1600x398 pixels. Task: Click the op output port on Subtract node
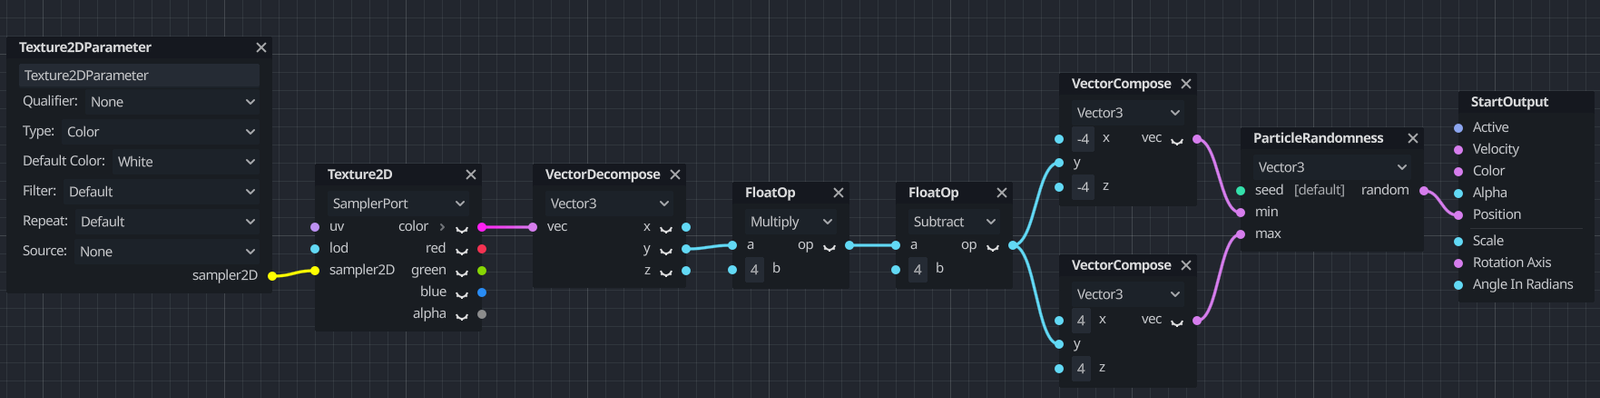[1013, 245]
